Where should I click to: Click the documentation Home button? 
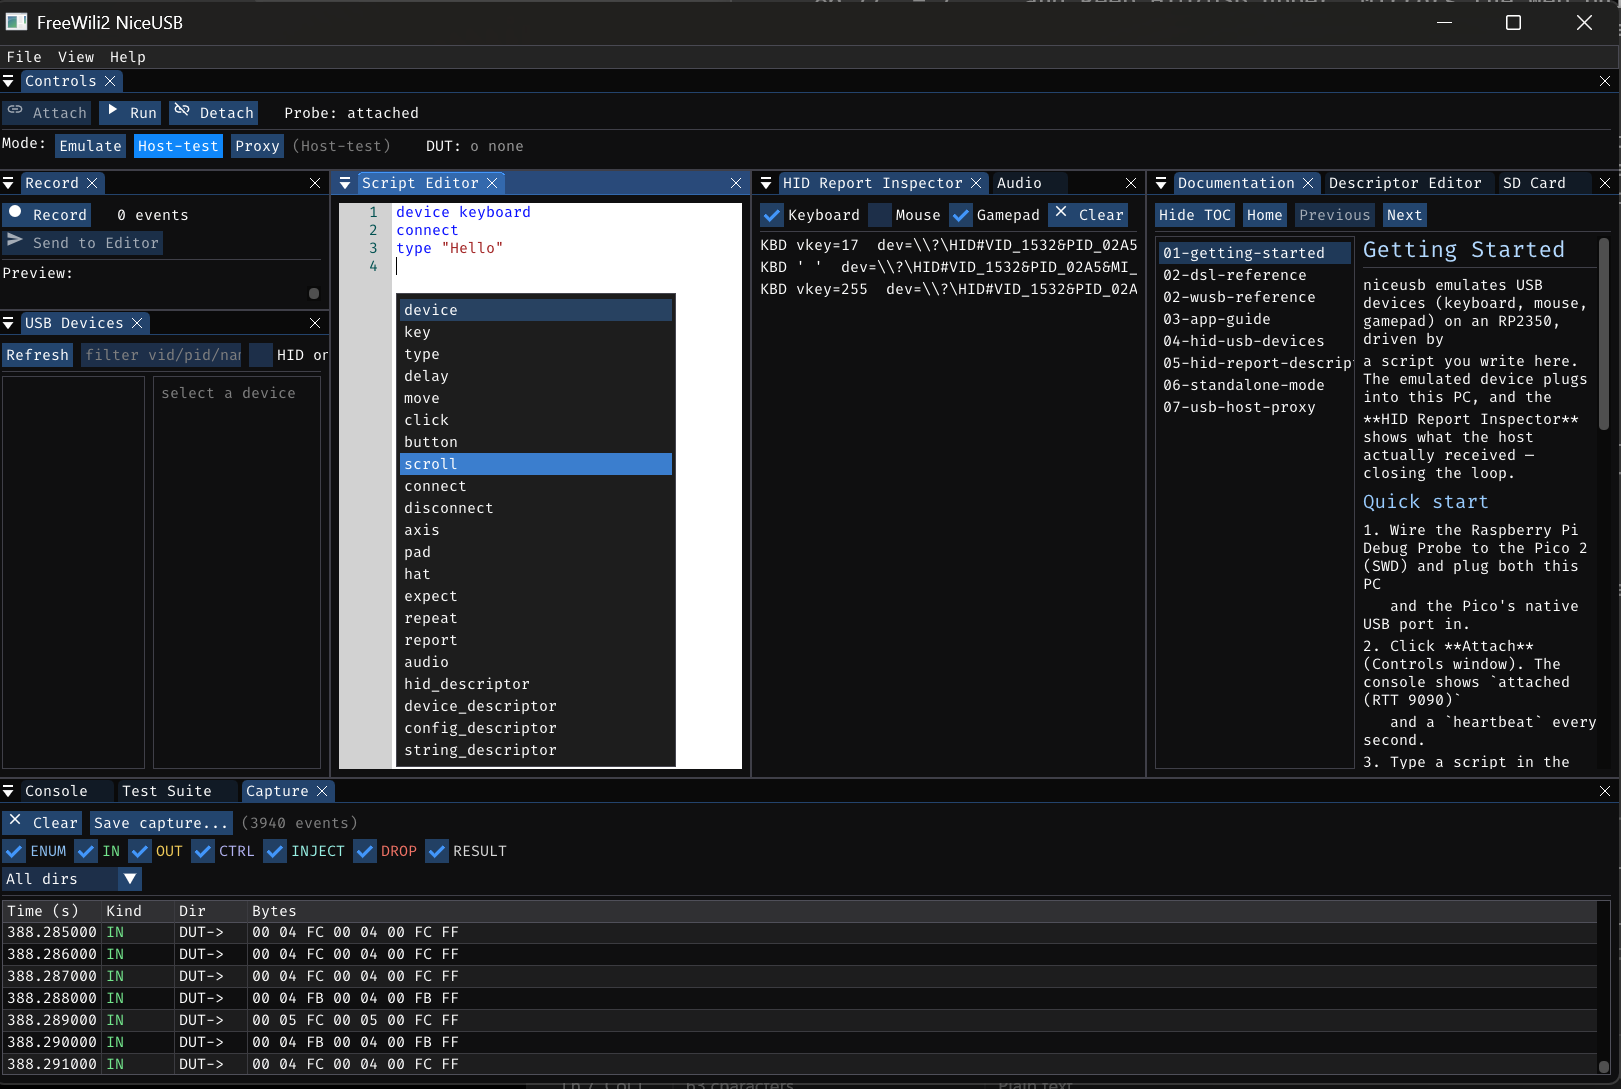point(1265,215)
